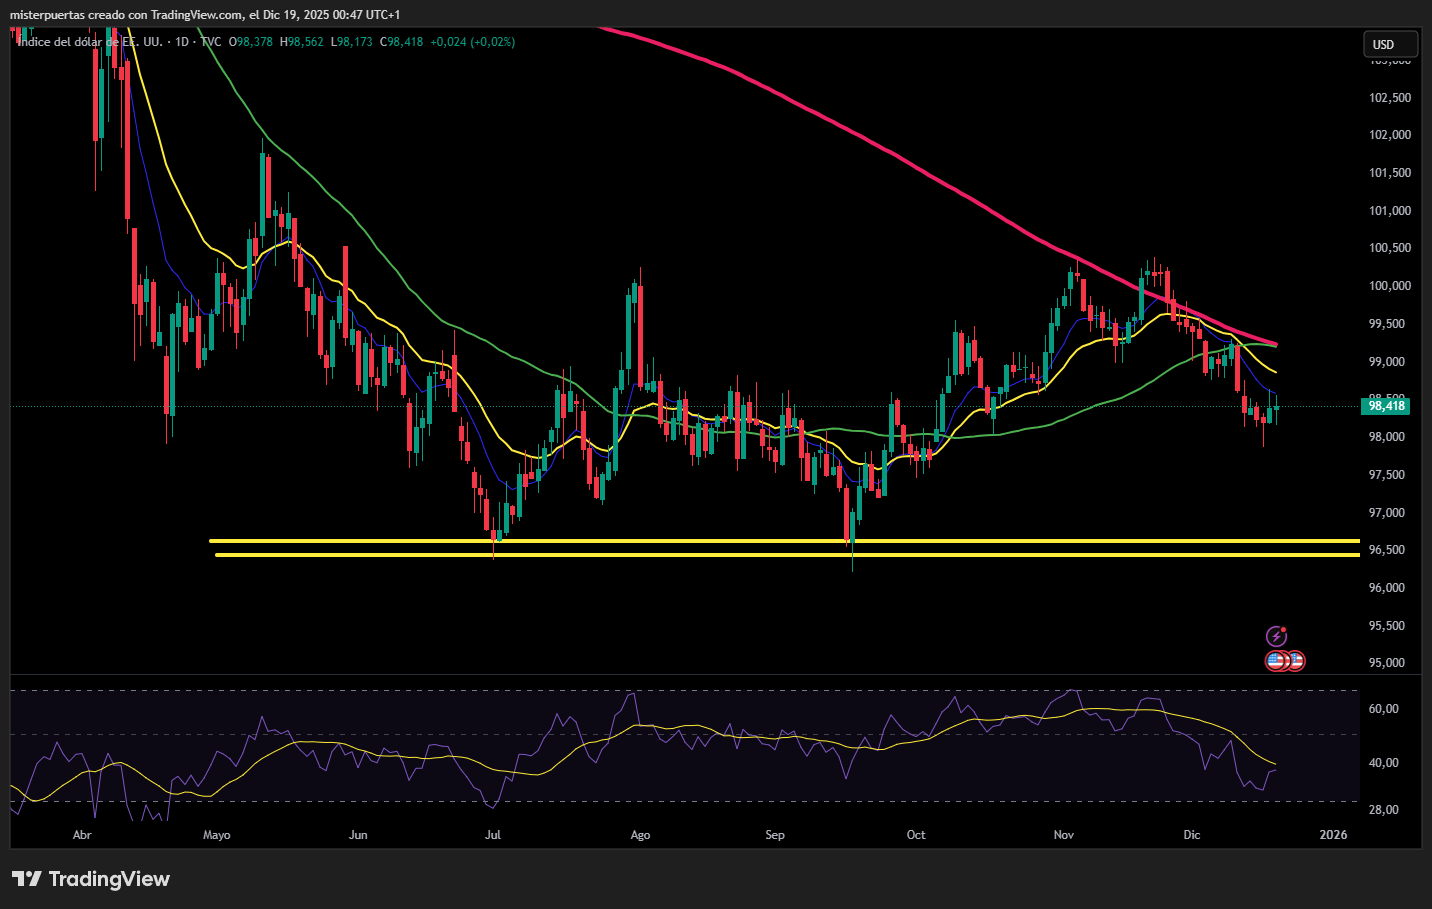Click the Oct label on time axis
The width and height of the screenshot is (1432, 909).
click(916, 835)
